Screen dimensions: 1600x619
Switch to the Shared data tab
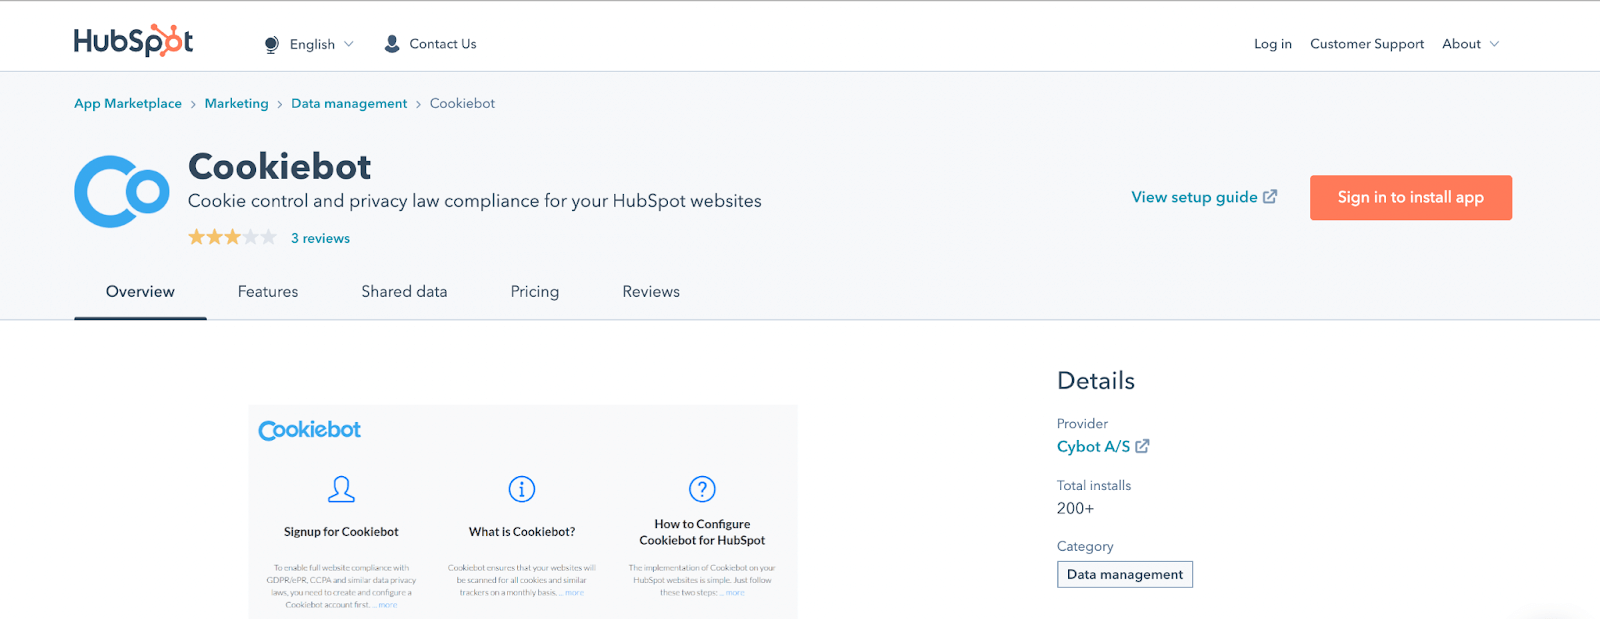coord(404,292)
